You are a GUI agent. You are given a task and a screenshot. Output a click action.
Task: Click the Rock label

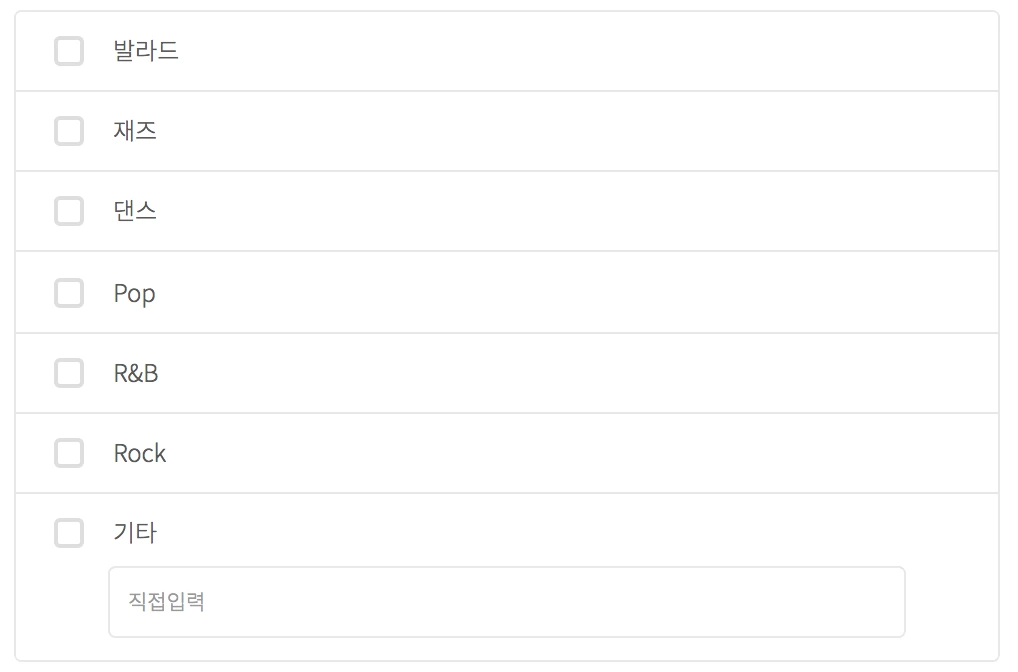(x=139, y=453)
